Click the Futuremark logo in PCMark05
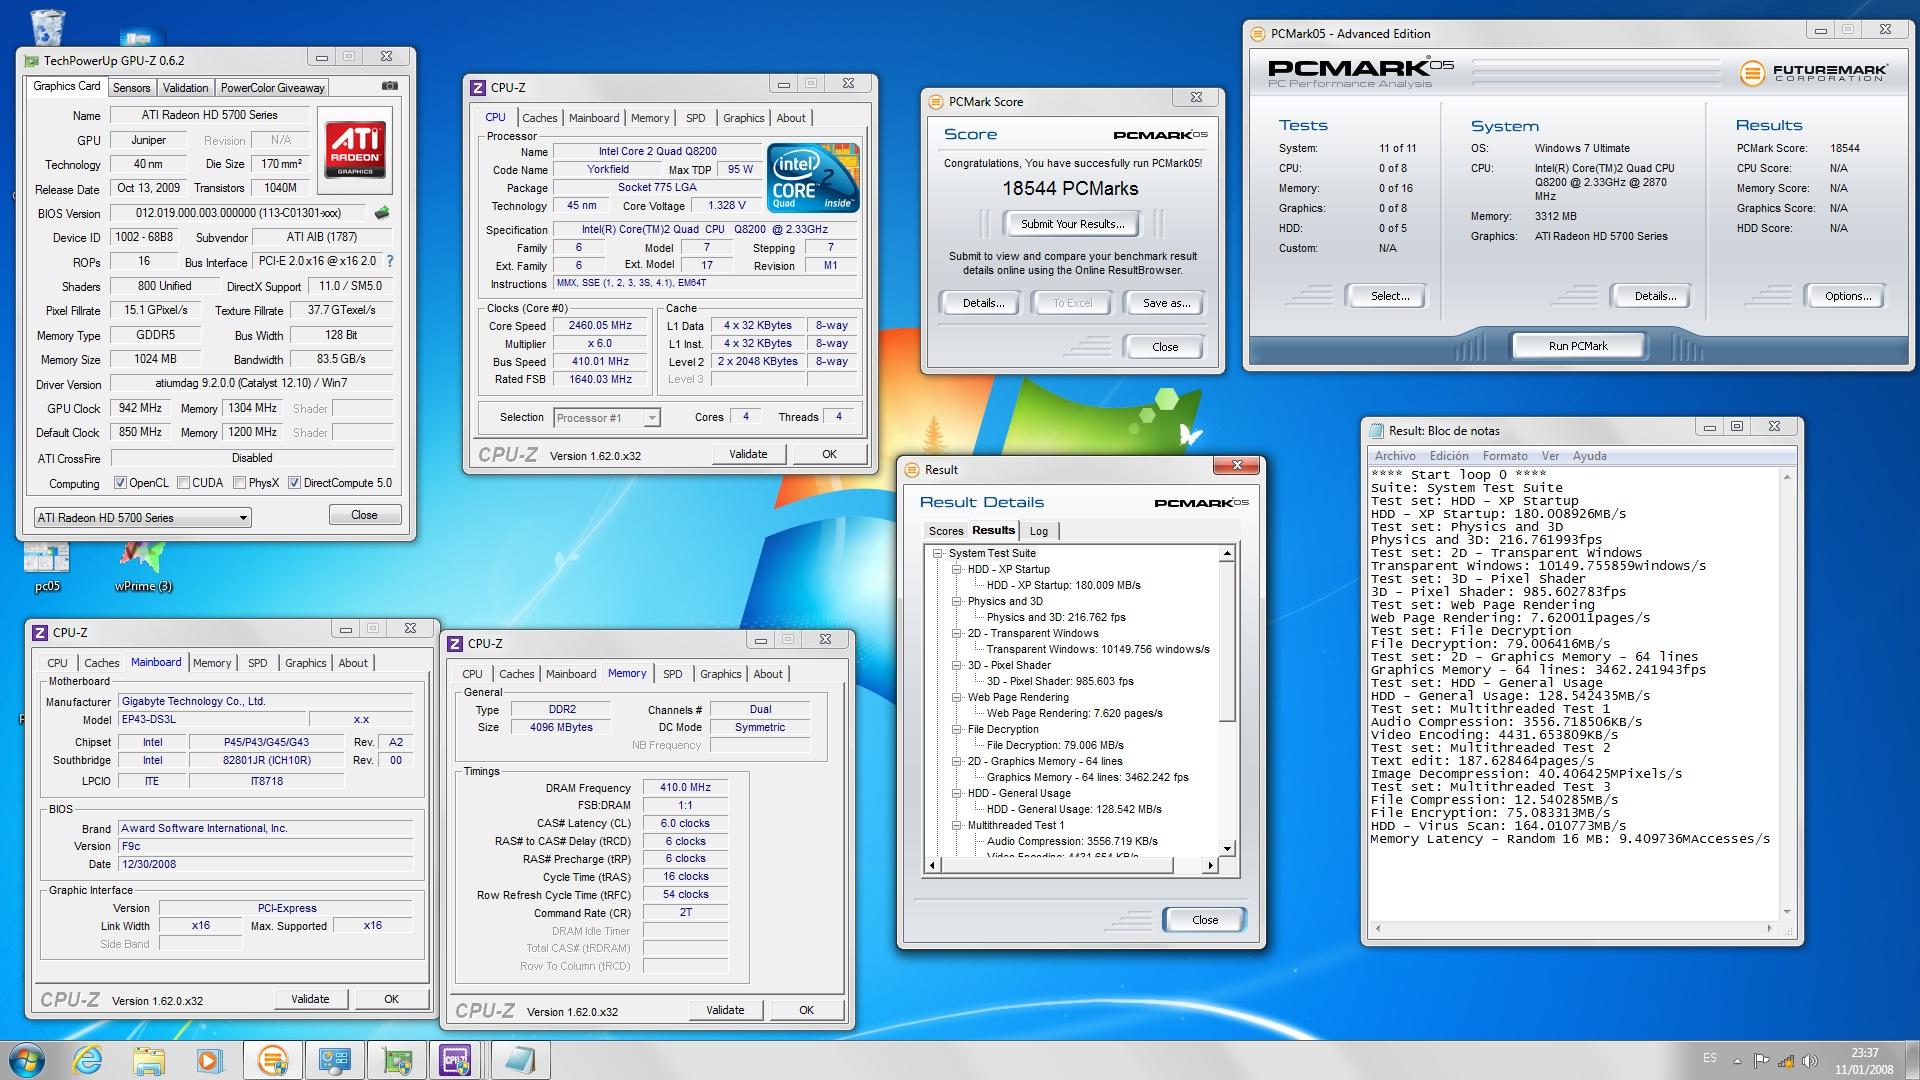 point(1813,73)
